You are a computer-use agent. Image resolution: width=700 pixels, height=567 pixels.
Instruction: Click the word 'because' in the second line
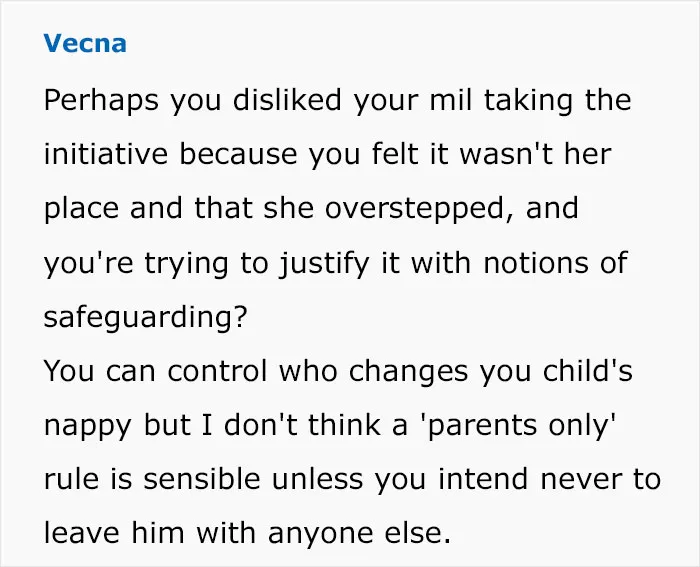(238, 154)
